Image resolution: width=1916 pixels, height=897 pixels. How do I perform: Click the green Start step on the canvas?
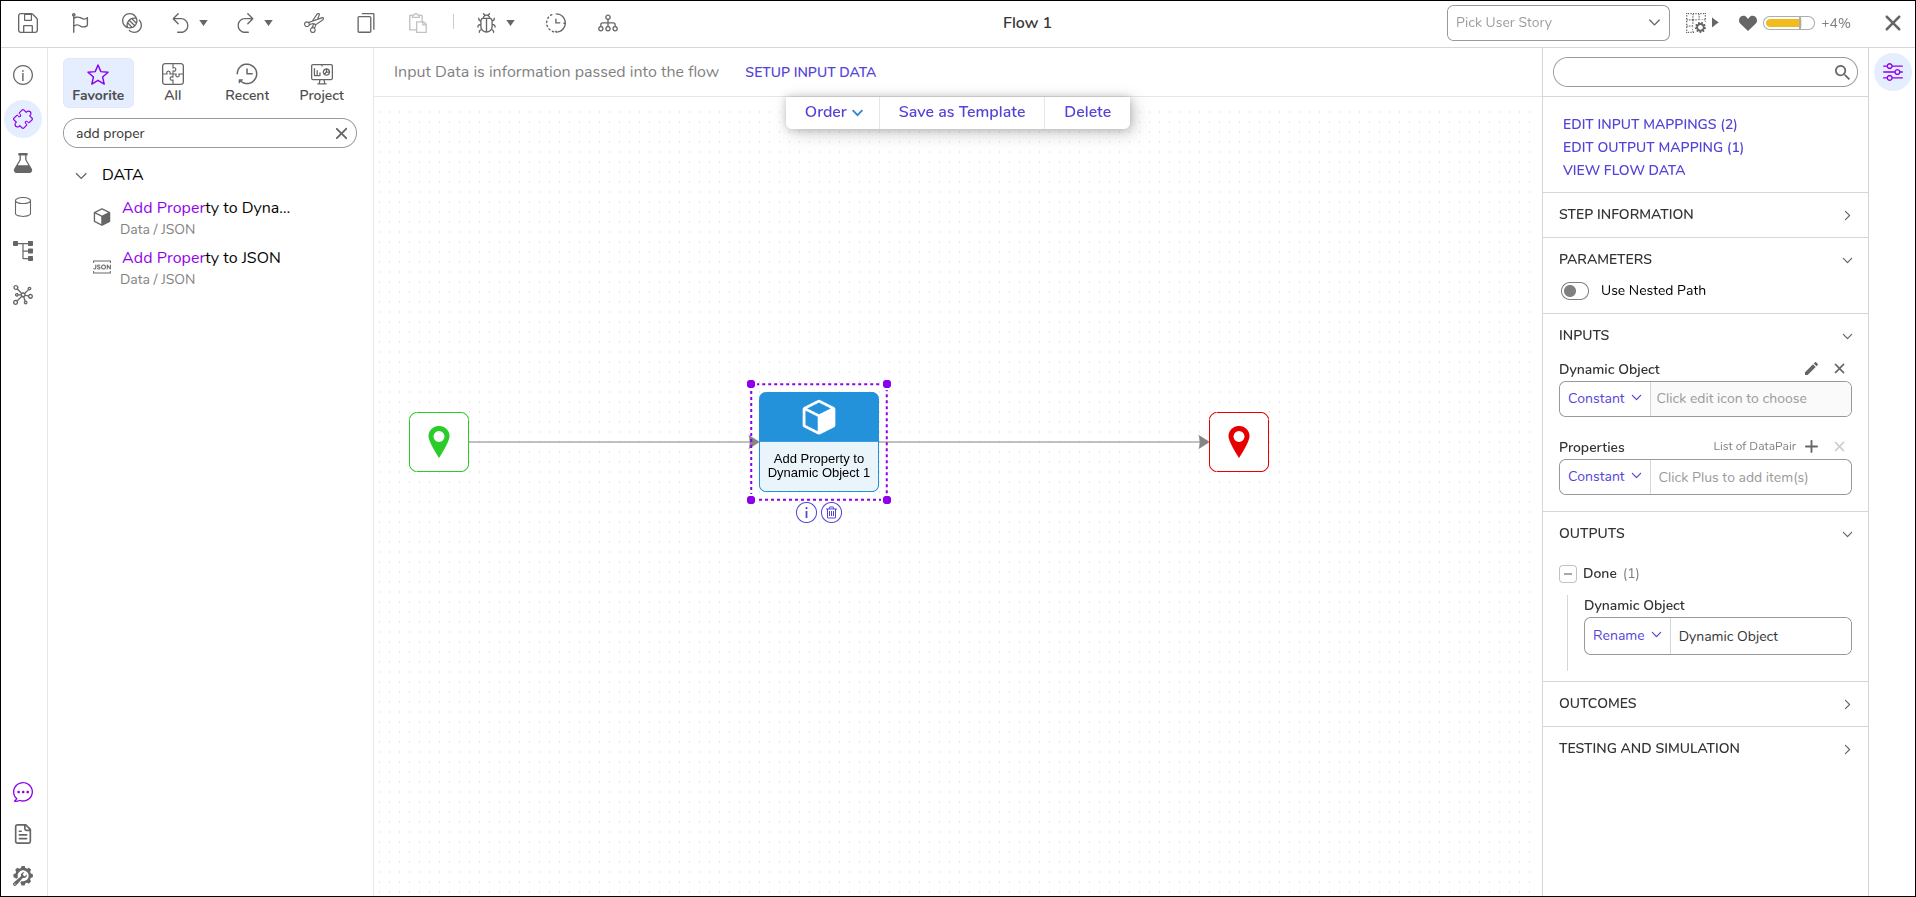pos(439,442)
